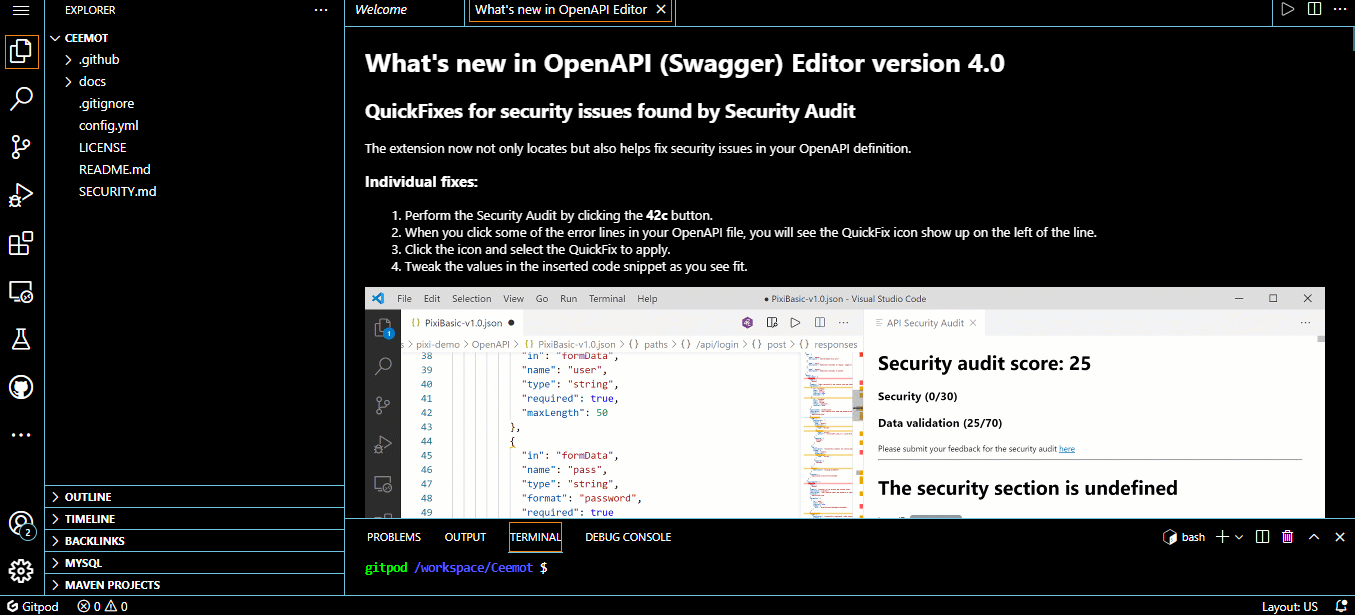Close the What's new in OpenAPI Editor tab

click(x=660, y=10)
